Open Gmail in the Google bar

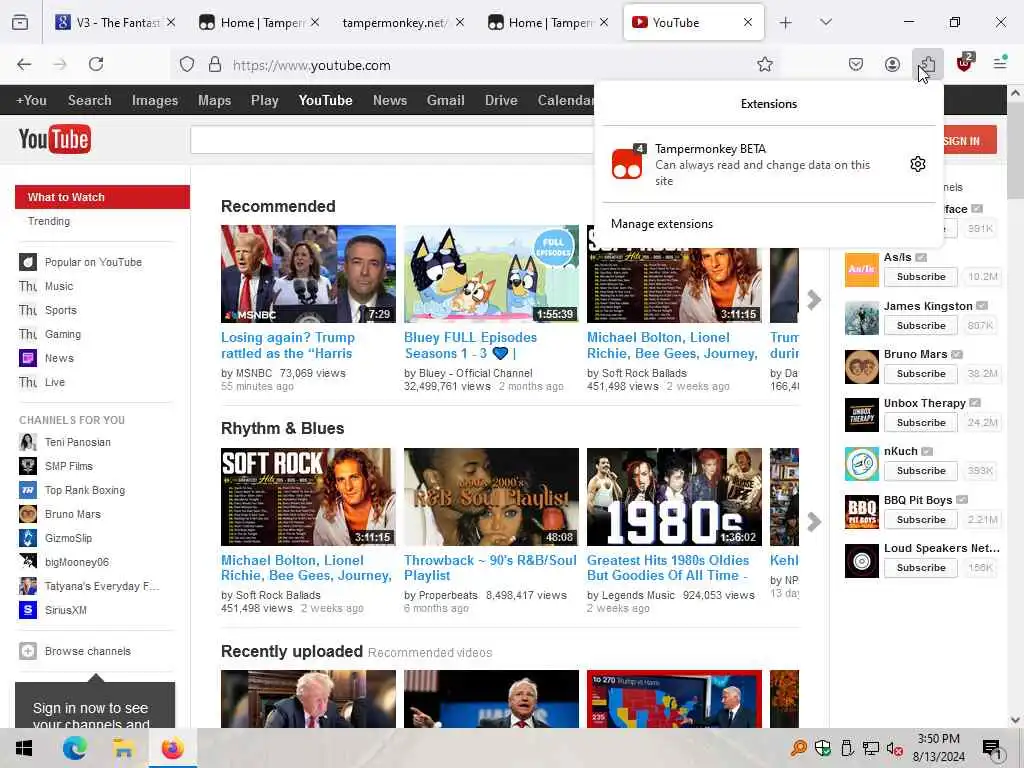coord(445,101)
